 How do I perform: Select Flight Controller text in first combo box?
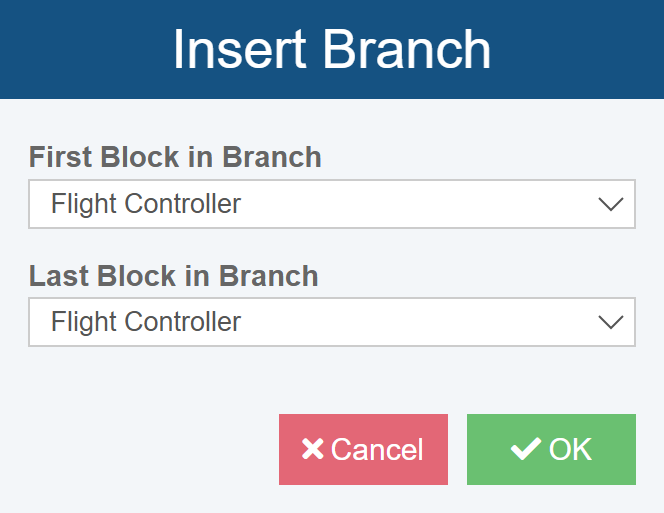(x=146, y=205)
